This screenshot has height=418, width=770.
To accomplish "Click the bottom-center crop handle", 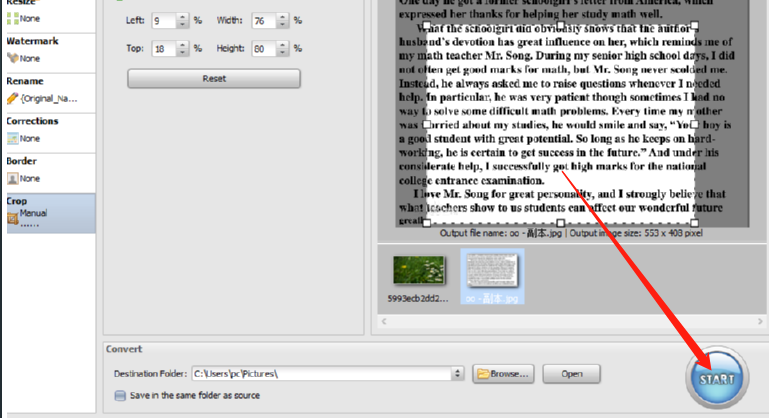I will [560, 223].
